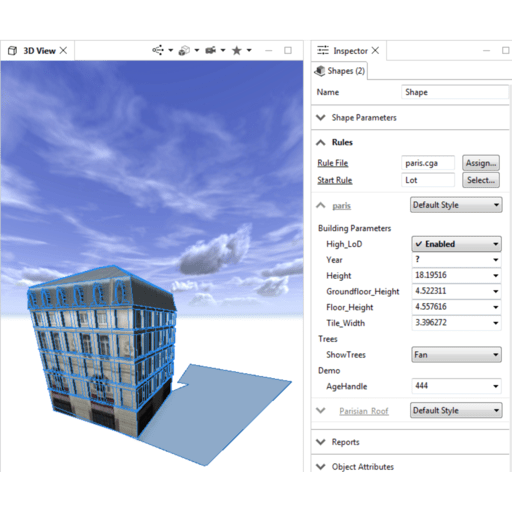Open the paris Default Style dropdown
Image resolution: width=512 pixels, height=512 pixels.
[x=456, y=205]
